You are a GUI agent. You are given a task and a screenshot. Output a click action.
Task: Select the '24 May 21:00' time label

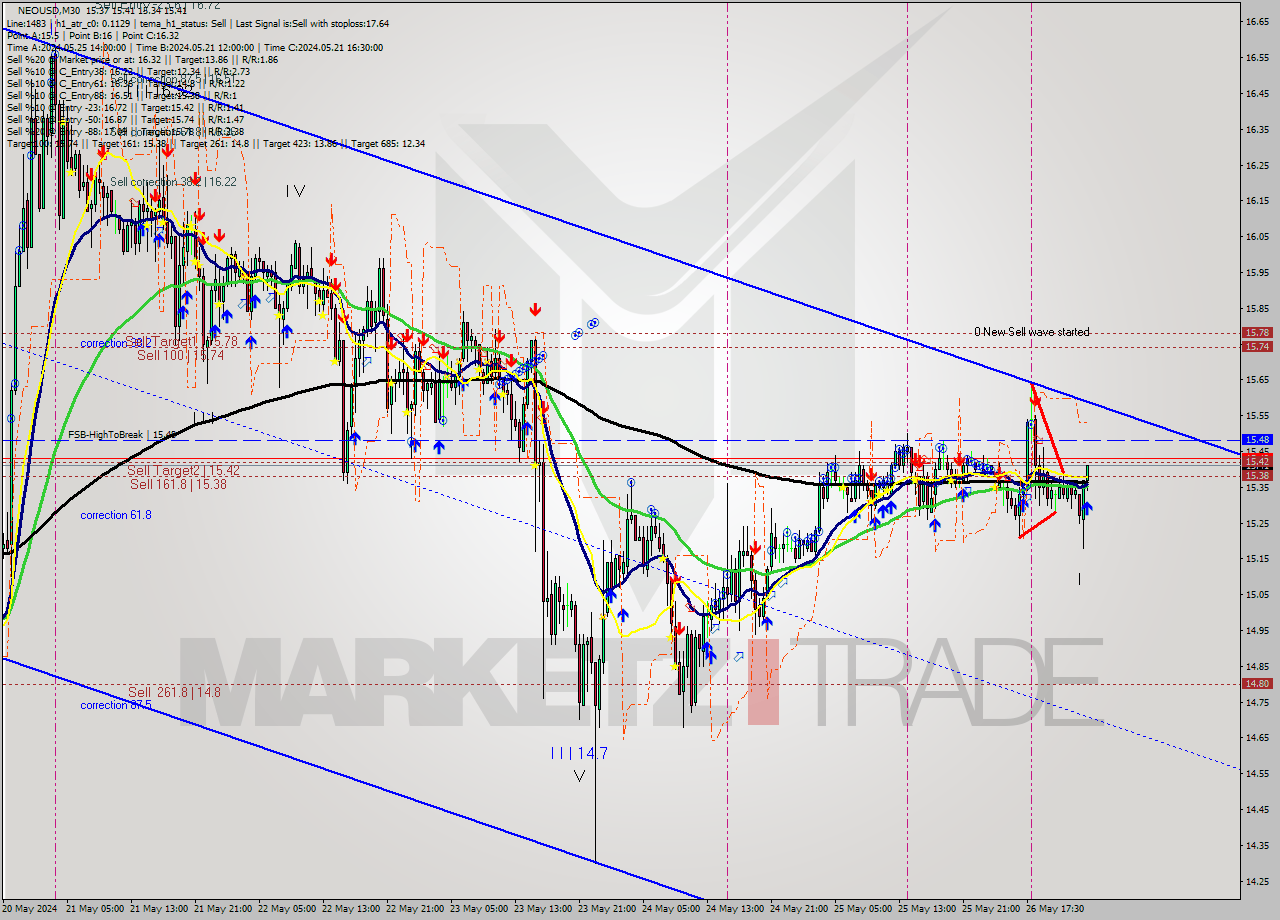(797, 909)
